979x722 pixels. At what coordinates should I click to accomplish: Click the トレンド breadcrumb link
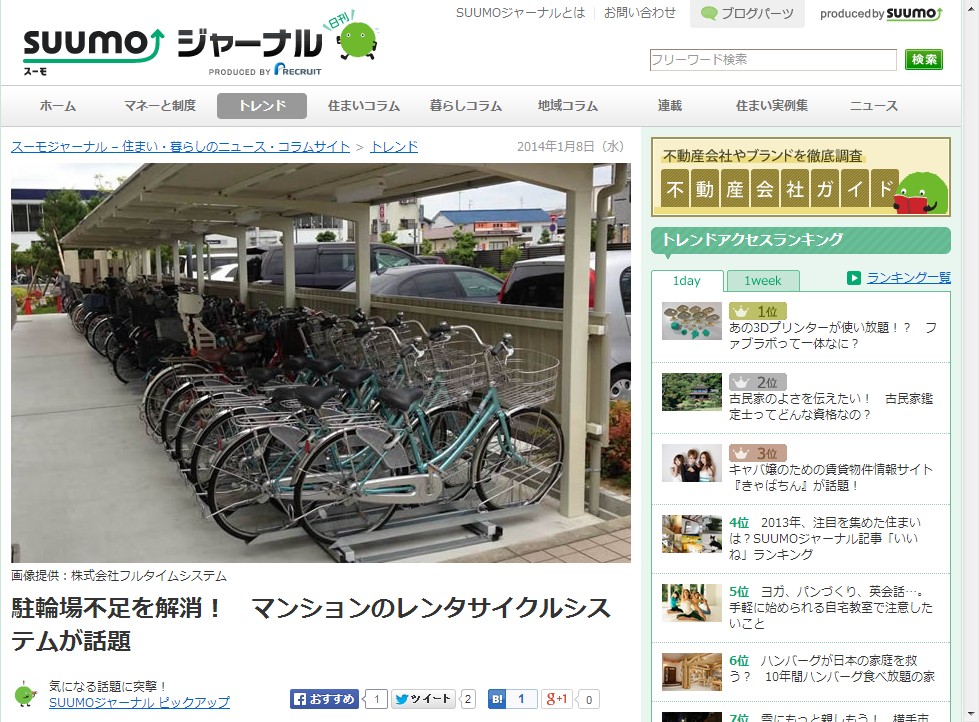[394, 146]
